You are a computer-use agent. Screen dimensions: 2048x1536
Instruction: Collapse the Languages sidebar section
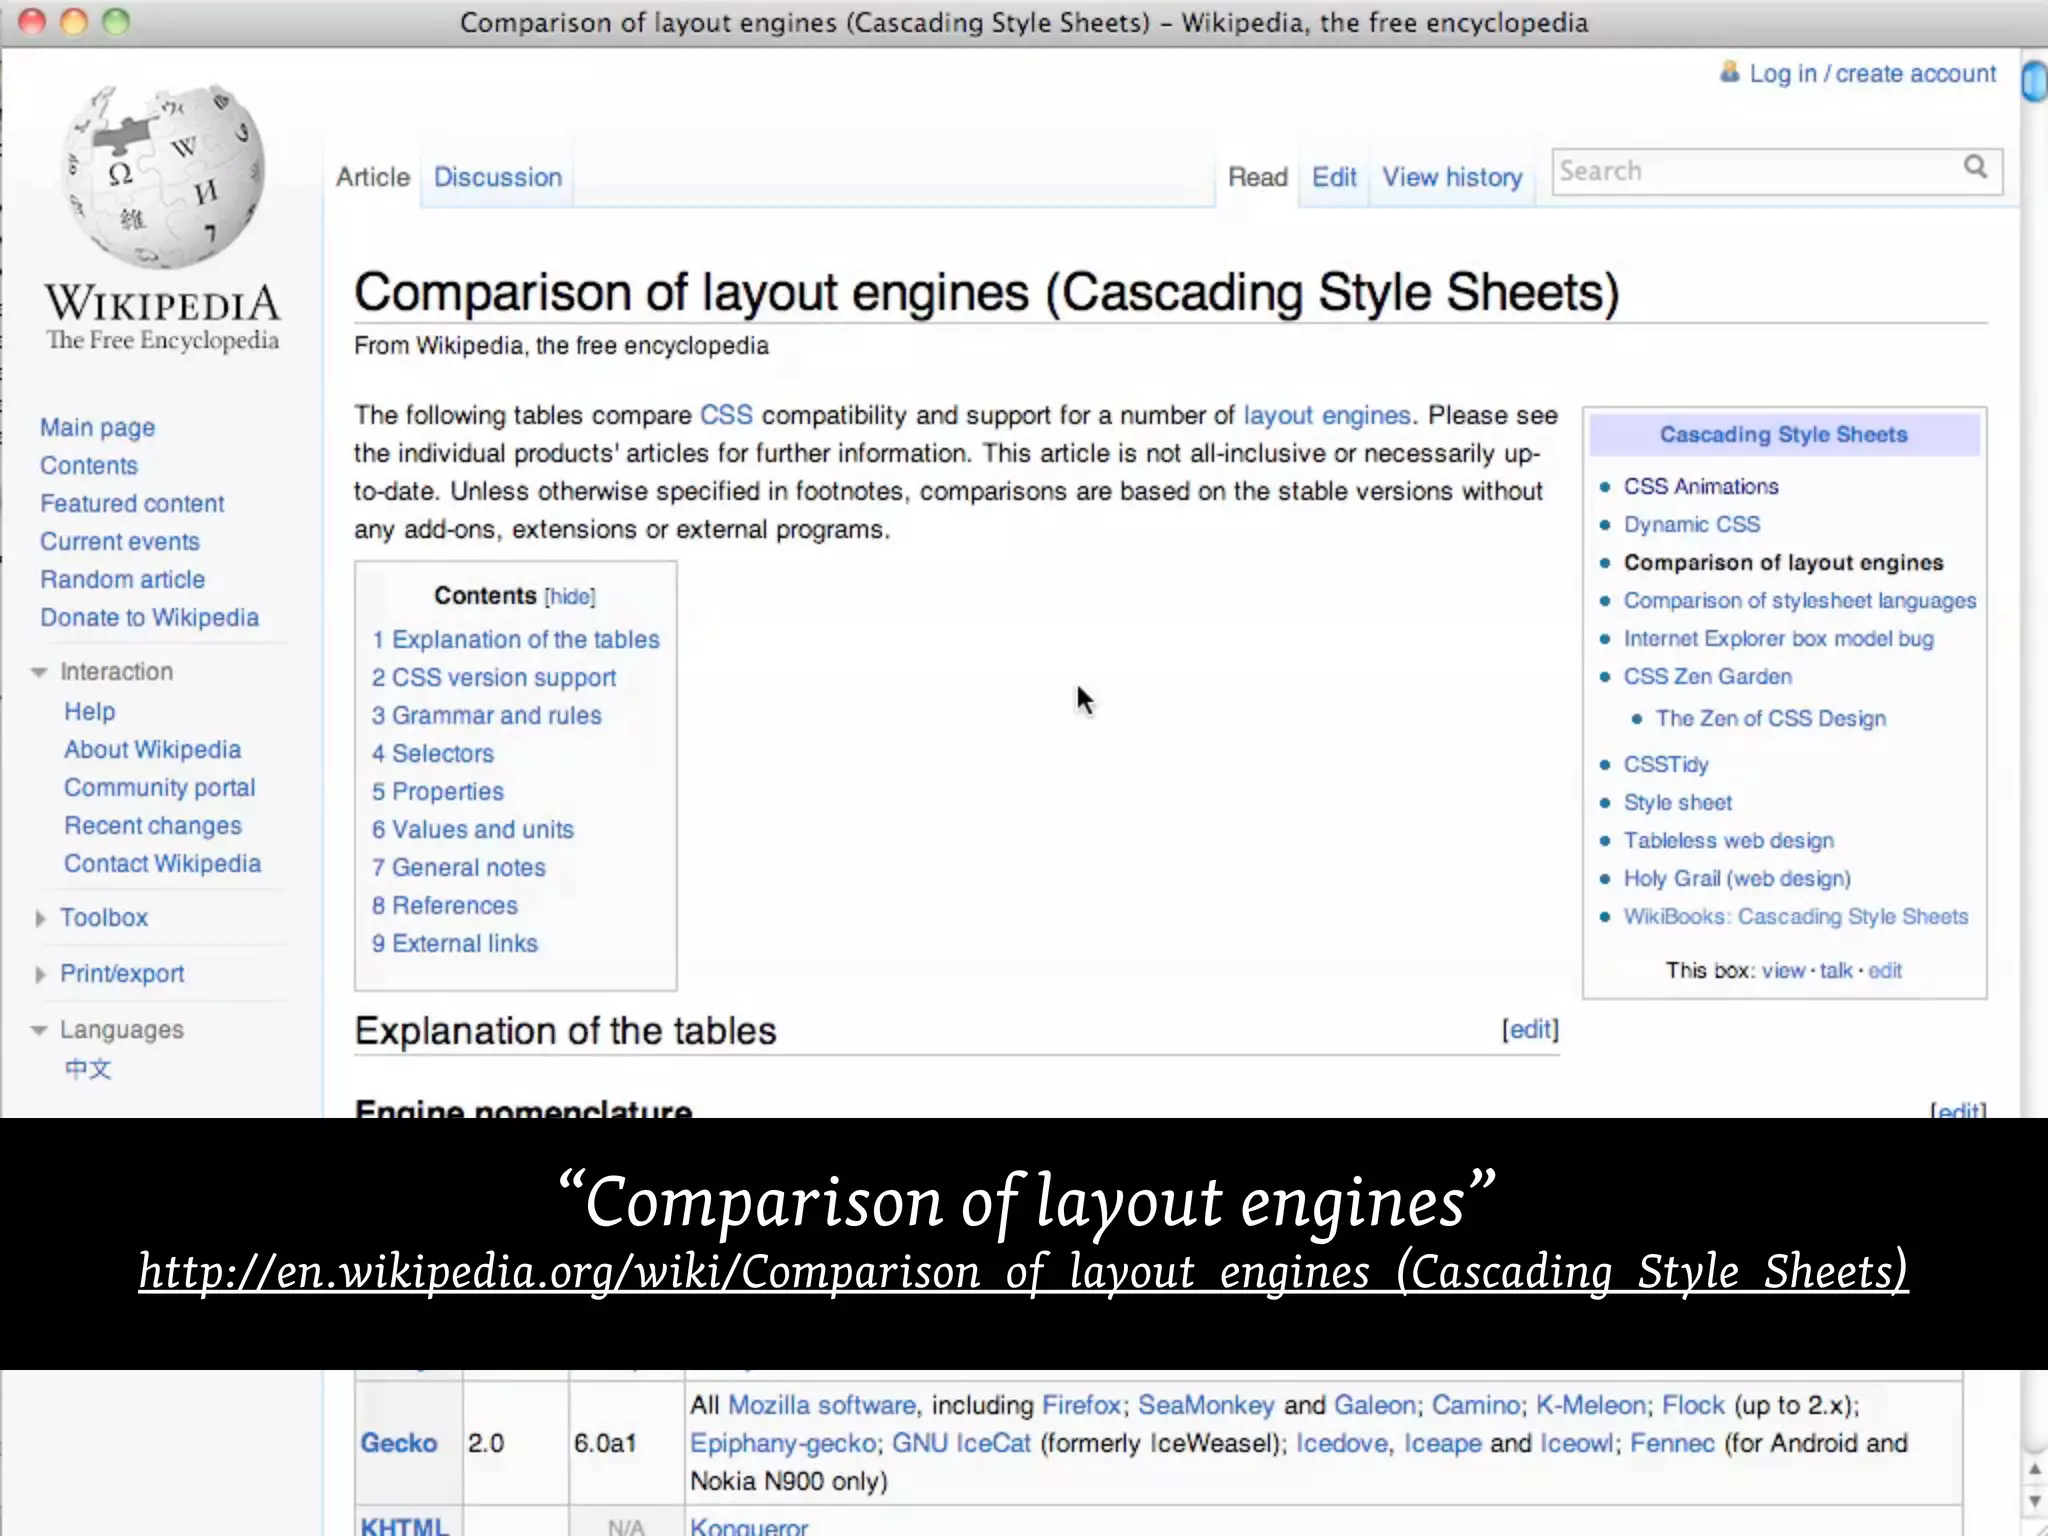(39, 1030)
